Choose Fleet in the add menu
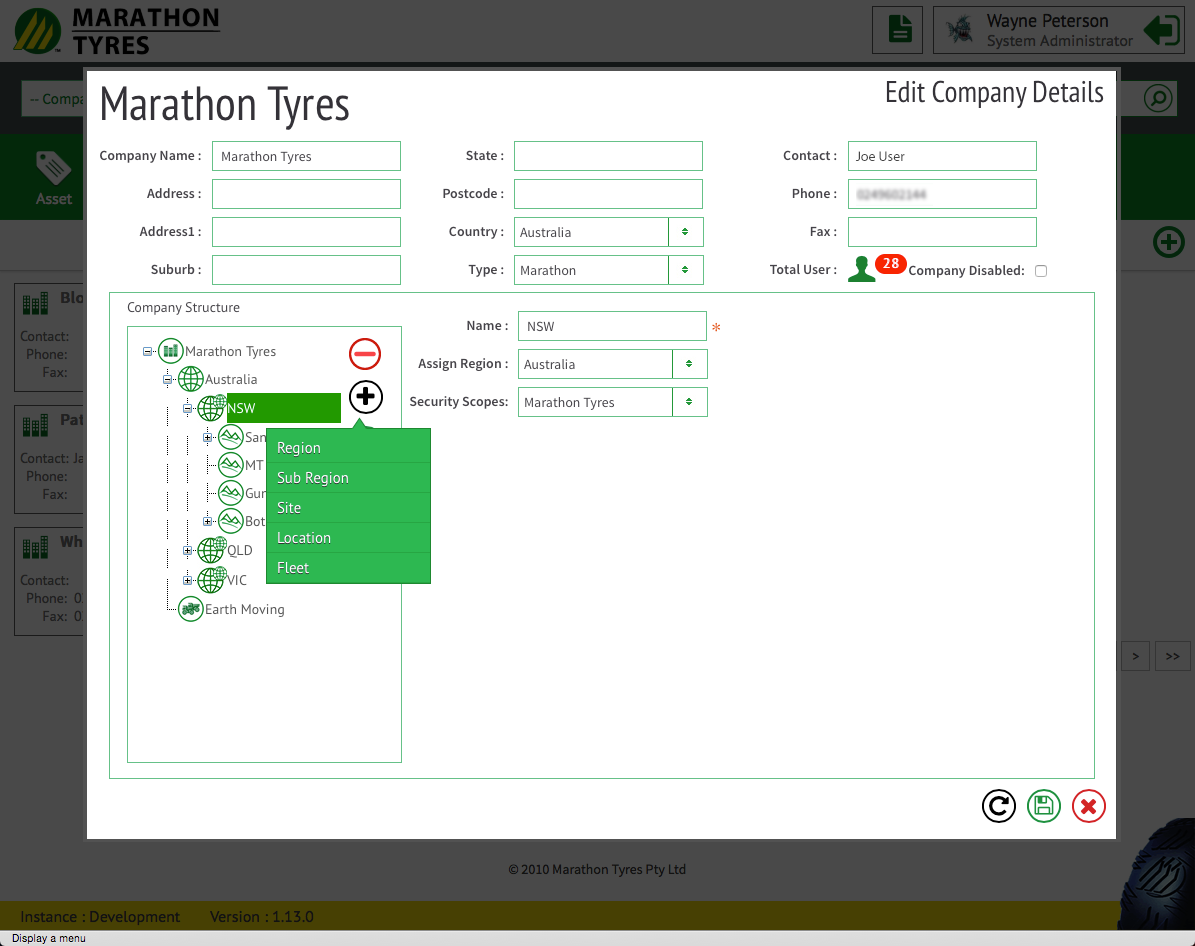Viewport: 1195px width, 946px height. pyautogui.click(x=293, y=568)
